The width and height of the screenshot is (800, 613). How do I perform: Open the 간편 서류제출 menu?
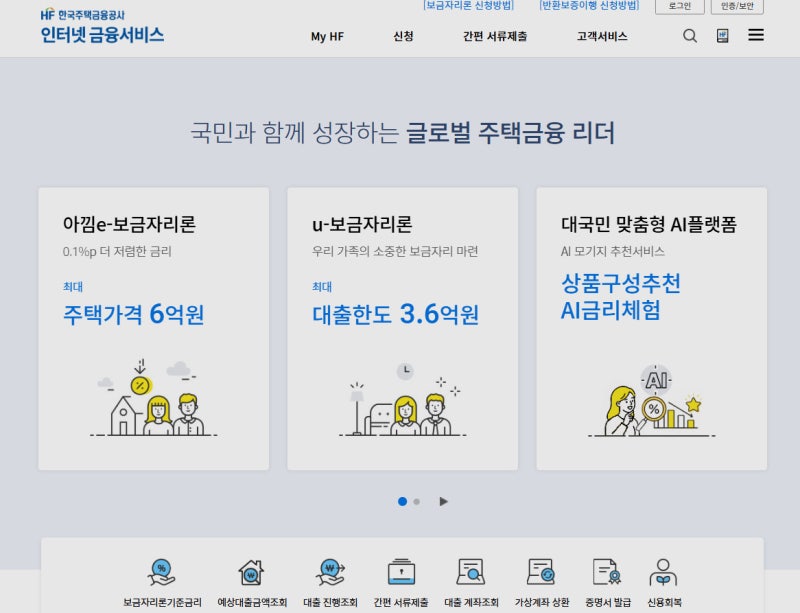point(495,36)
